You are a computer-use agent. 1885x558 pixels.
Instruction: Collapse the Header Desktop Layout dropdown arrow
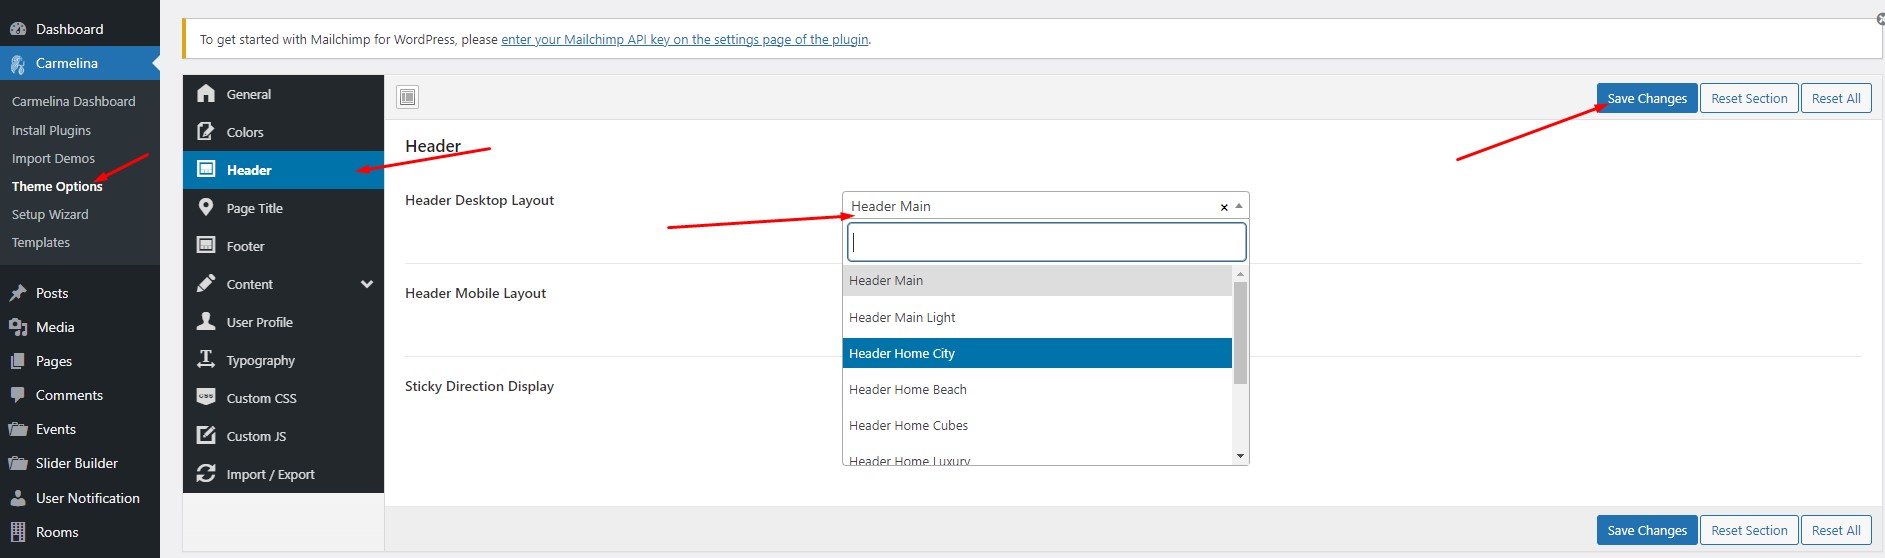(x=1239, y=206)
